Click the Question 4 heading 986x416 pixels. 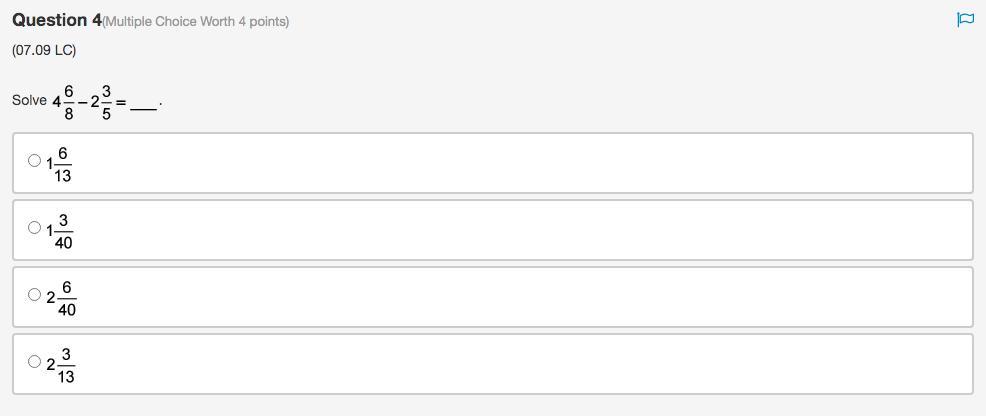click(57, 20)
